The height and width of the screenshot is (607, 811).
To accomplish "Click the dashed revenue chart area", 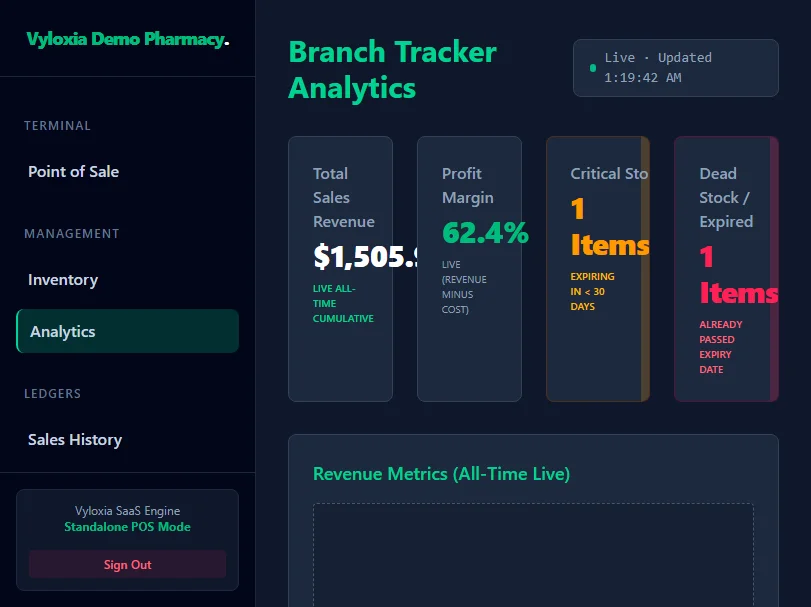I will (x=533, y=555).
